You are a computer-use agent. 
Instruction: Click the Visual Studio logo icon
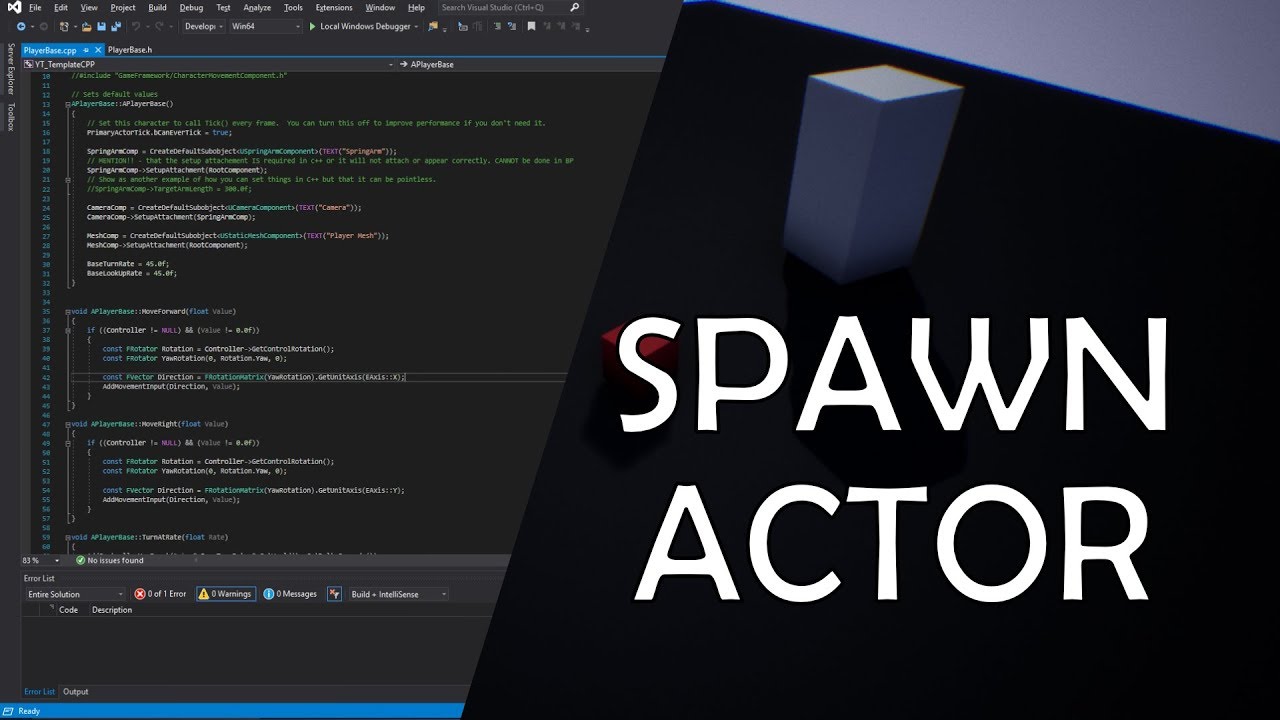pyautogui.click(x=13, y=7)
